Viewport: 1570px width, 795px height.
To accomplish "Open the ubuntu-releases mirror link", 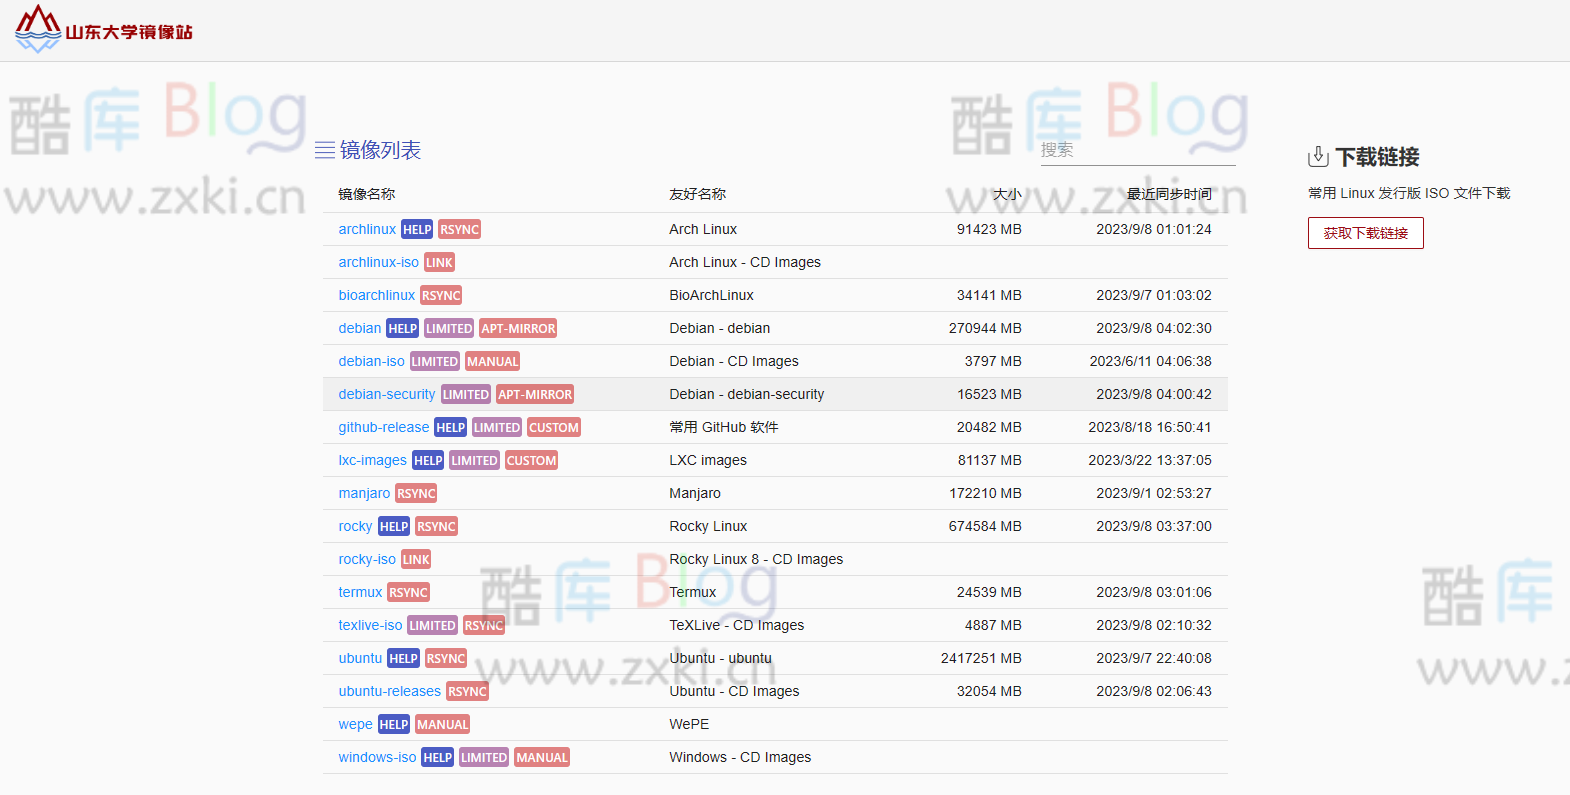I will [389, 692].
